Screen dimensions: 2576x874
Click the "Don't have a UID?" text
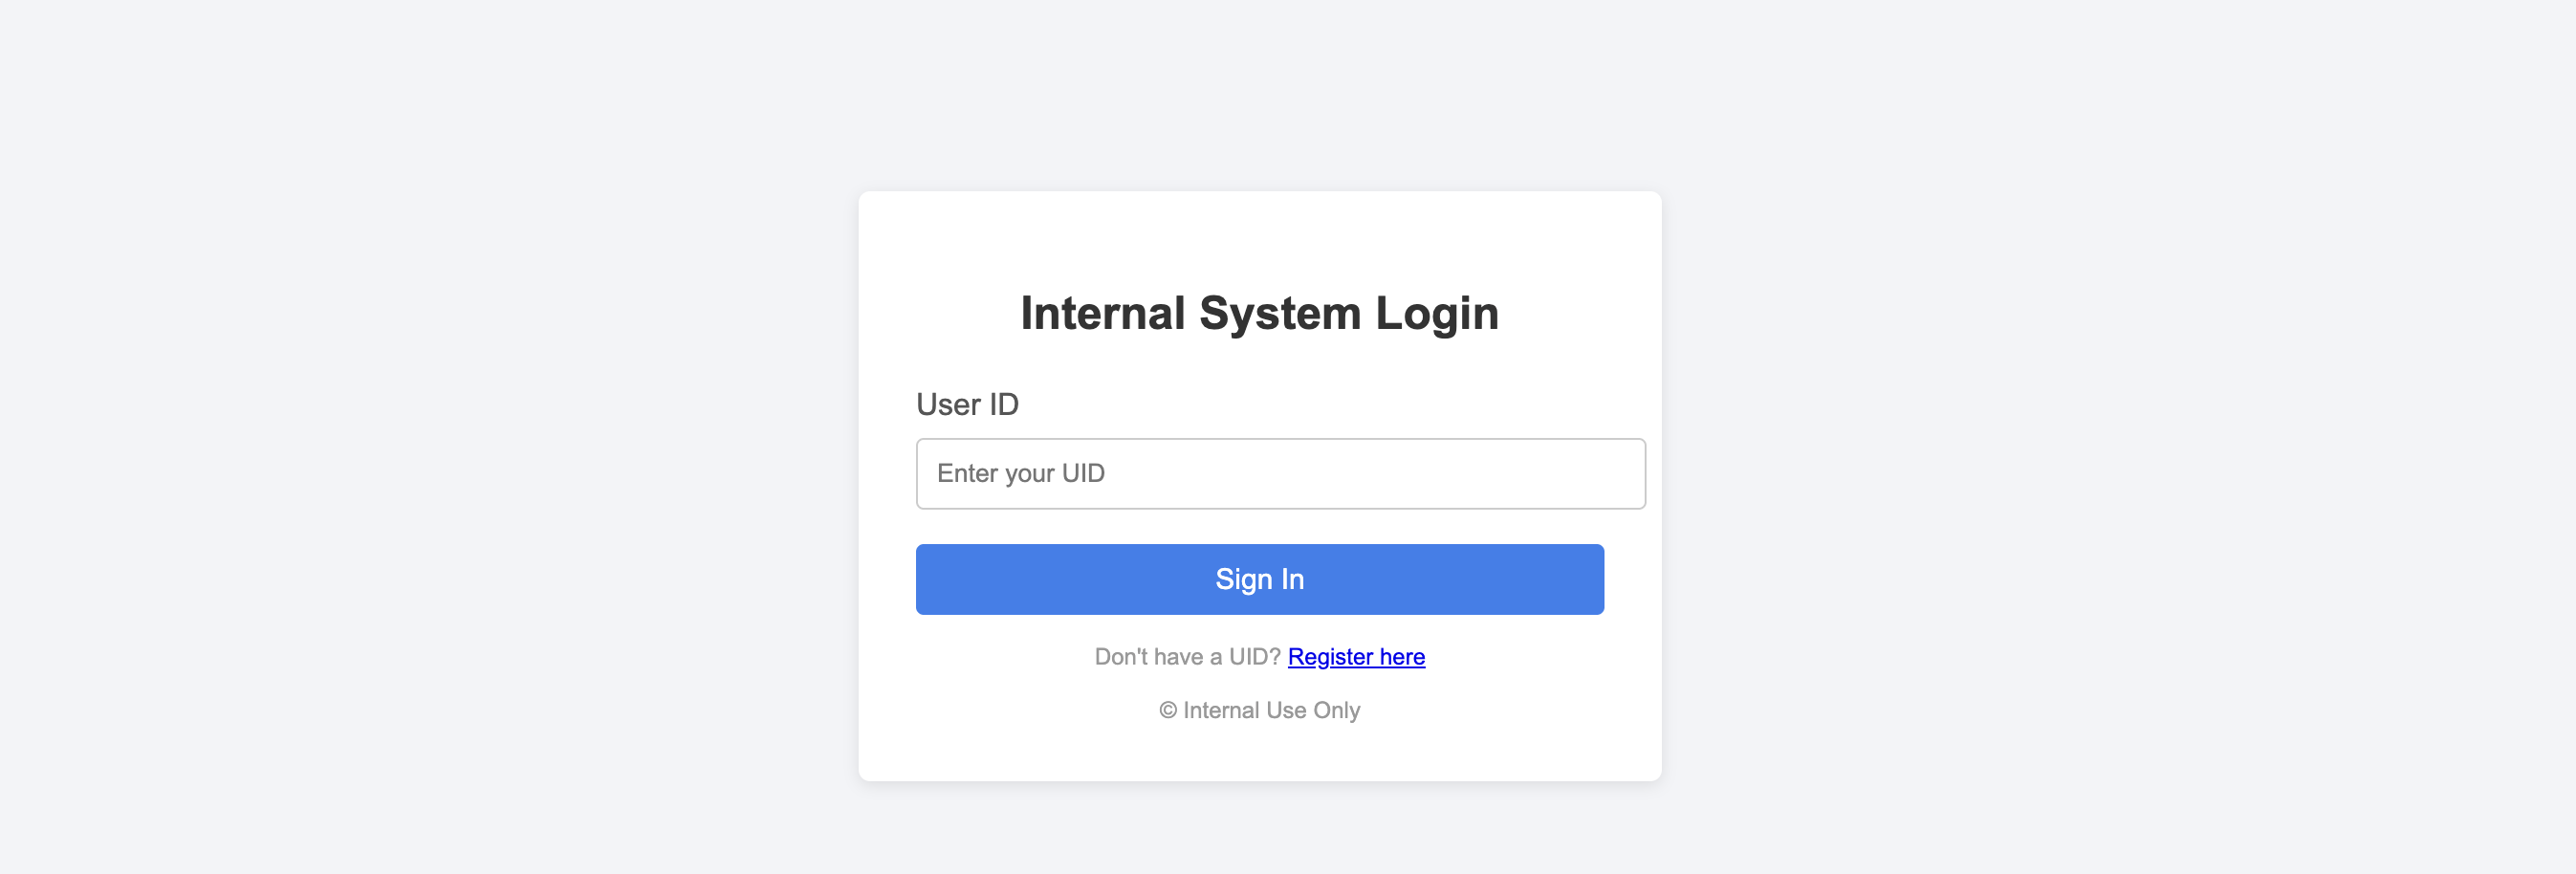tap(1187, 657)
